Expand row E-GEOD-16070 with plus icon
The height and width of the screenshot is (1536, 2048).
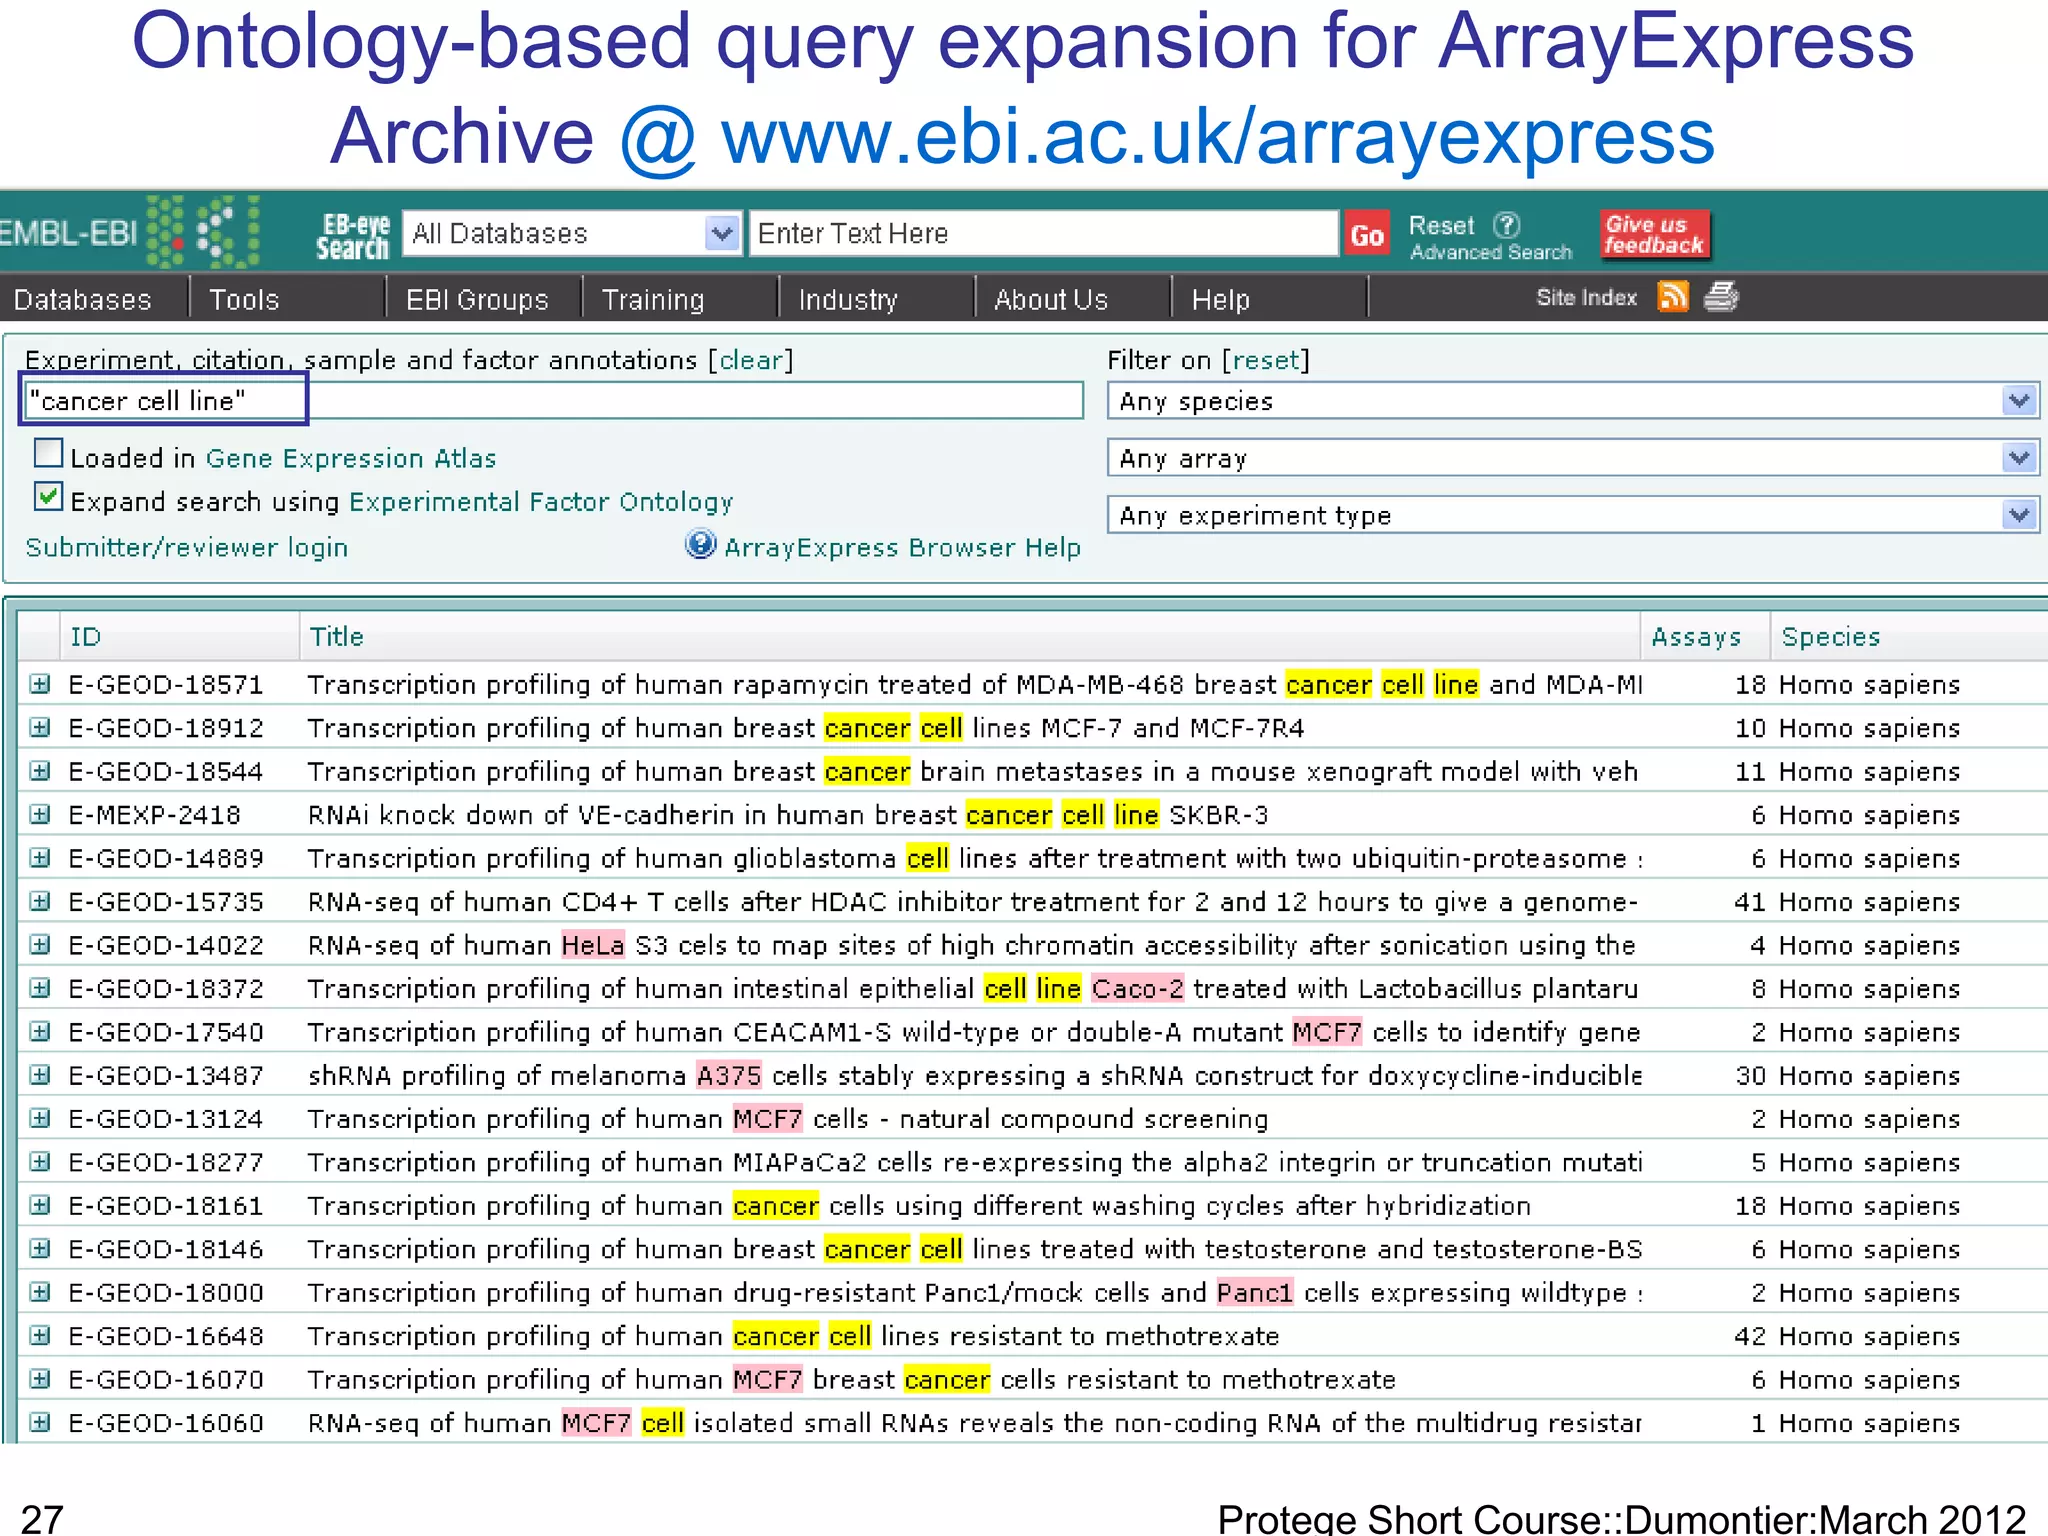(x=40, y=1380)
